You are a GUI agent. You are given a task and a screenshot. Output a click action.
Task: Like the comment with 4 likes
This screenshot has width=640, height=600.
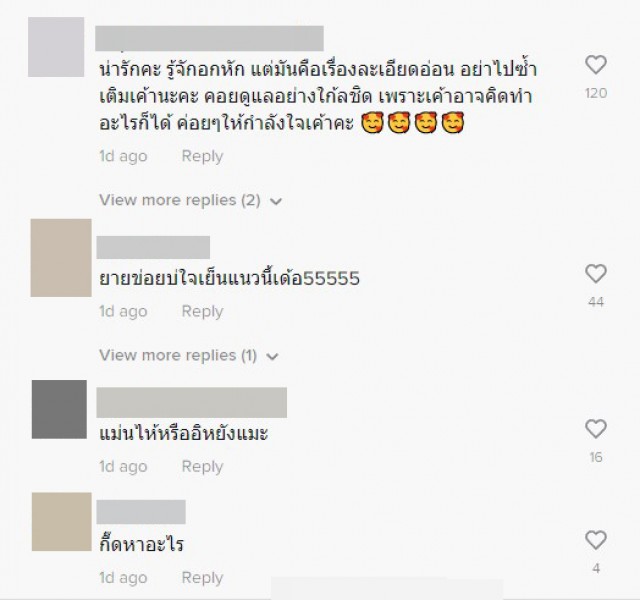point(596,540)
